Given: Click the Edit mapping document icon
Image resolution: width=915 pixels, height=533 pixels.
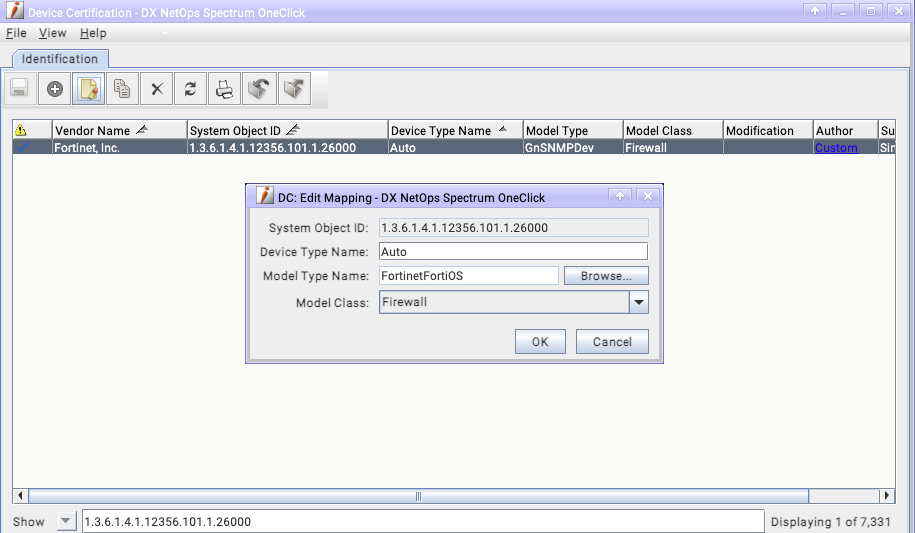Looking at the screenshot, I should (x=89, y=89).
